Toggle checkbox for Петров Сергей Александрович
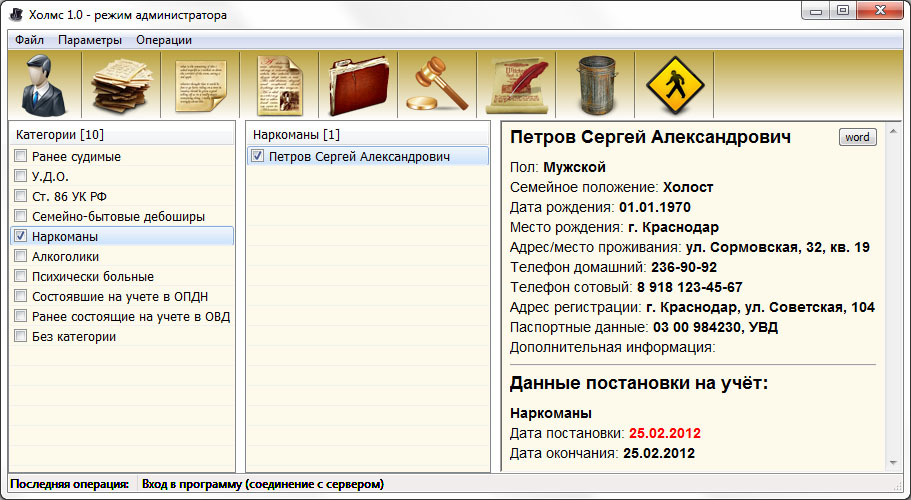This screenshot has height=500, width=911. [259, 157]
